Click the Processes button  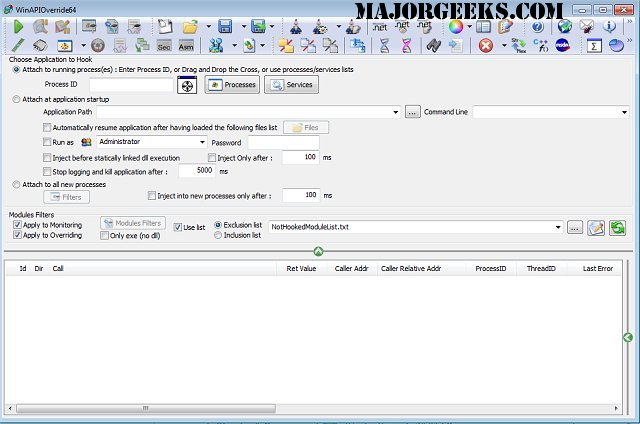point(232,85)
